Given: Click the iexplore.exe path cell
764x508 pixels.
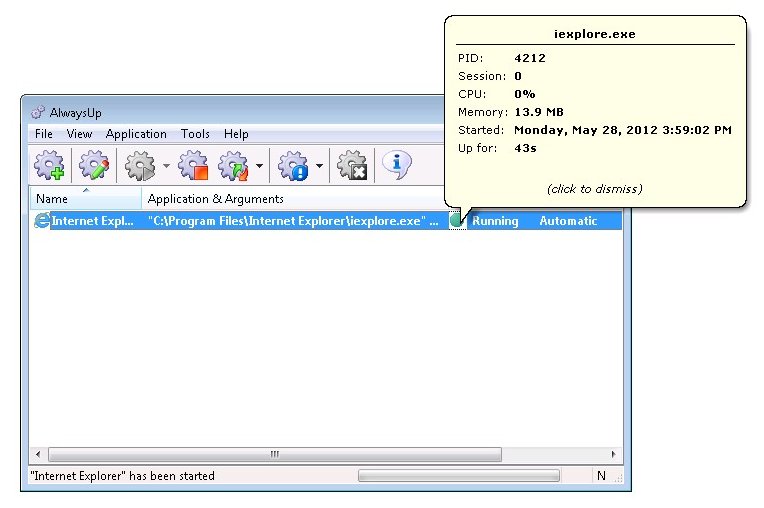Looking at the screenshot, I should point(293,221).
